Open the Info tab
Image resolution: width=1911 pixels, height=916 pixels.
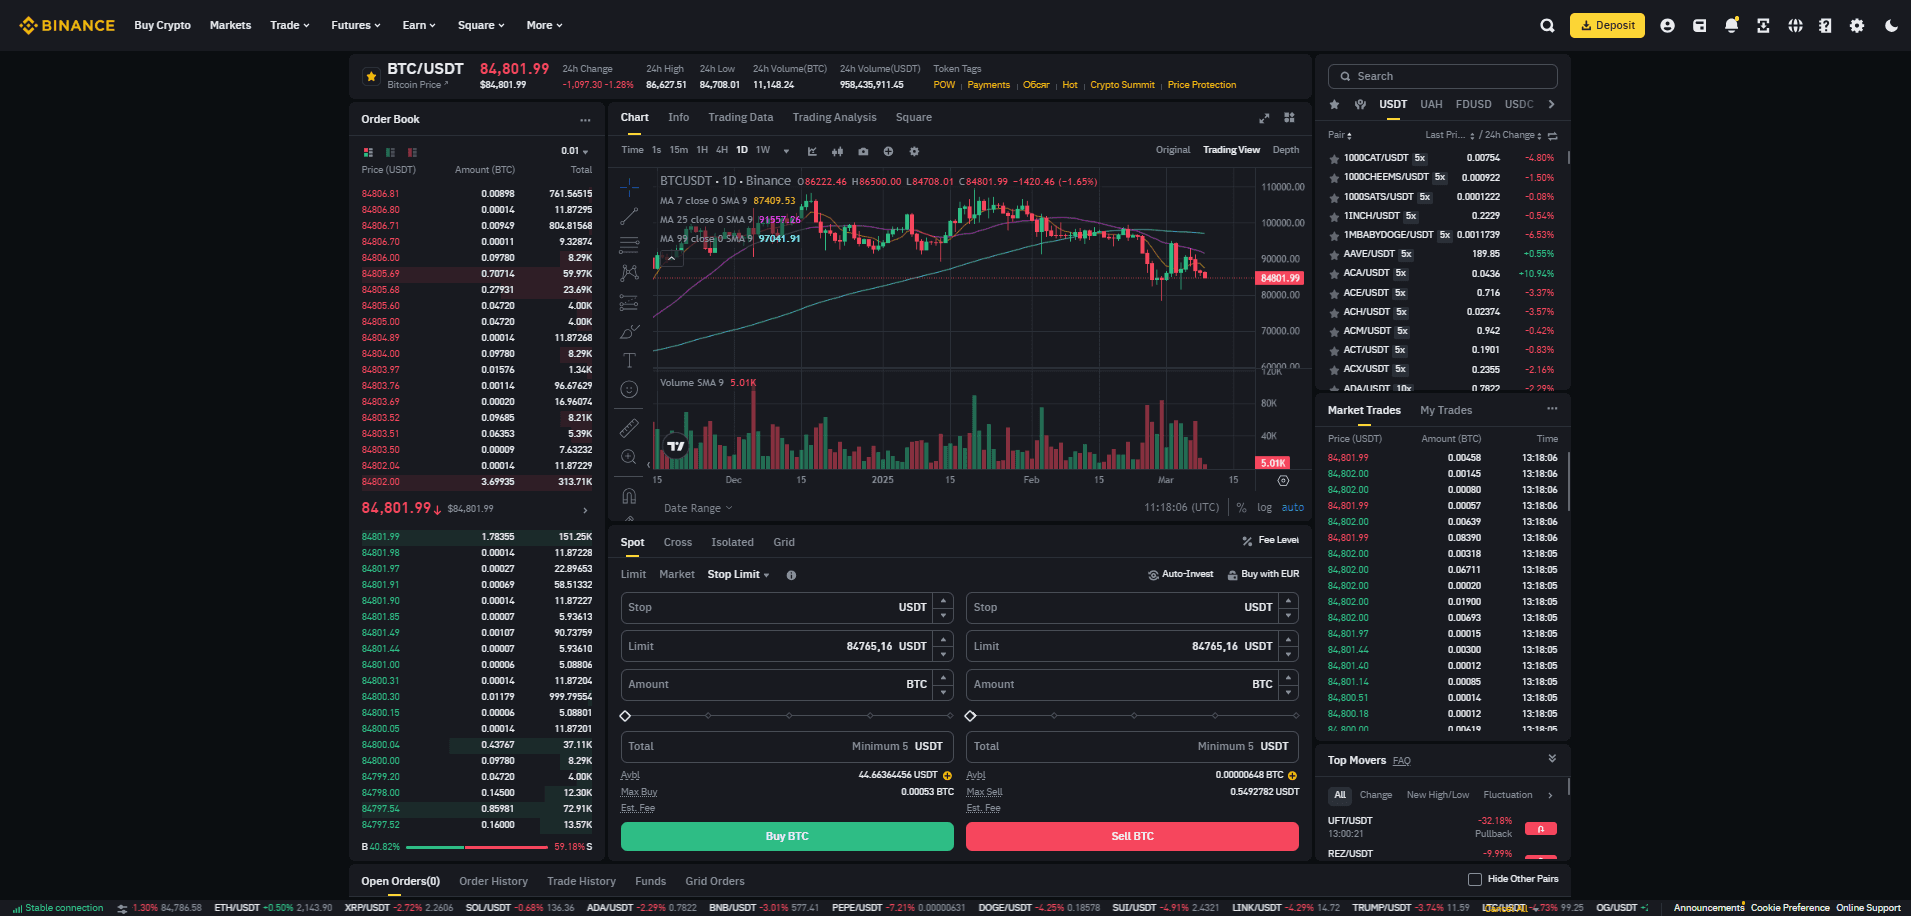point(678,118)
